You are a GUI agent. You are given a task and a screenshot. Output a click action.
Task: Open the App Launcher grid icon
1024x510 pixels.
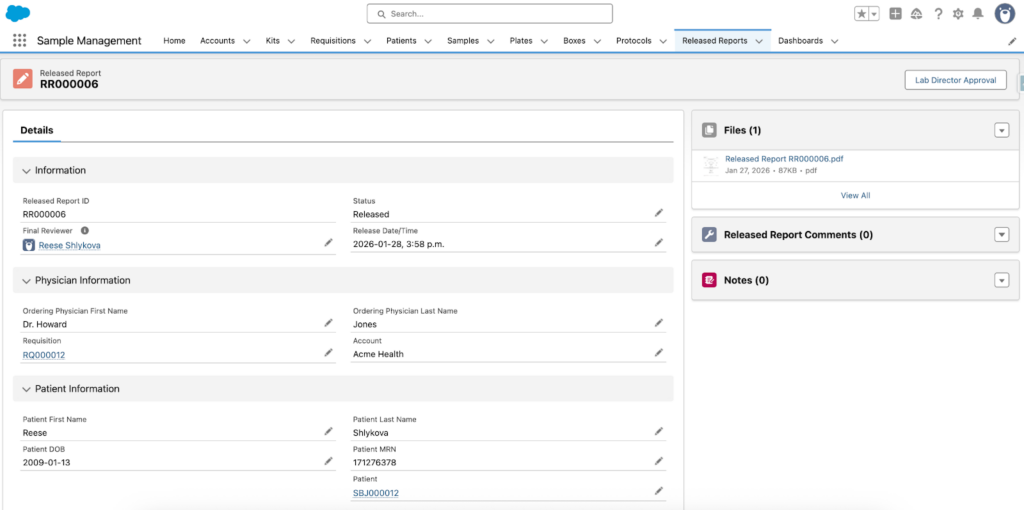pyautogui.click(x=19, y=41)
